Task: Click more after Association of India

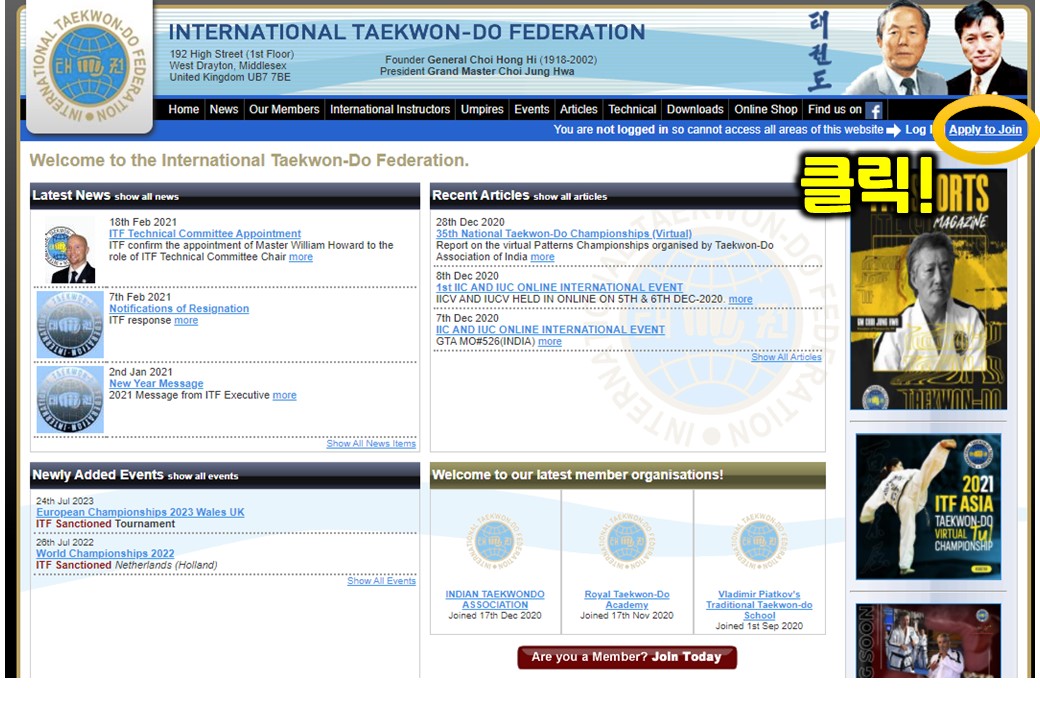Action: pyautogui.click(x=542, y=257)
